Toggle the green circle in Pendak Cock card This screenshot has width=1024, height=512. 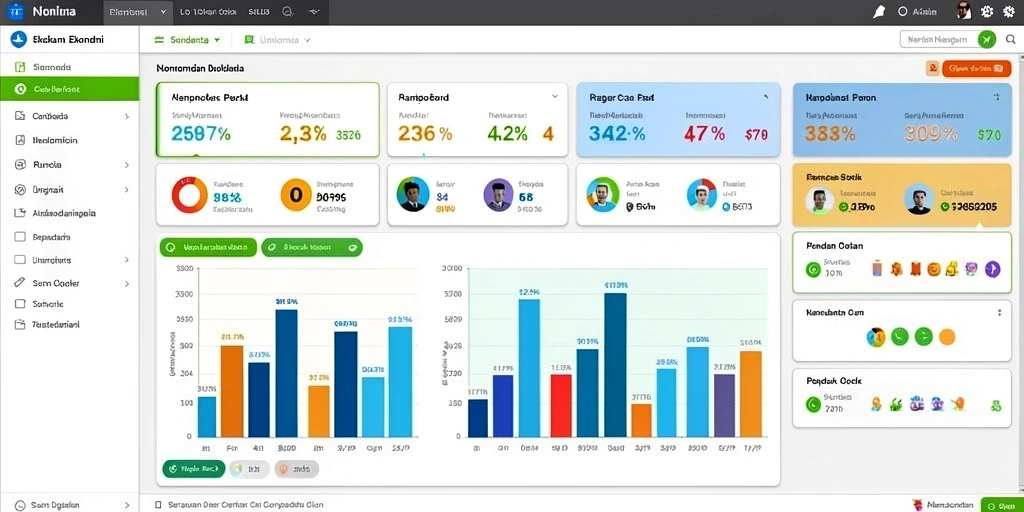(813, 405)
